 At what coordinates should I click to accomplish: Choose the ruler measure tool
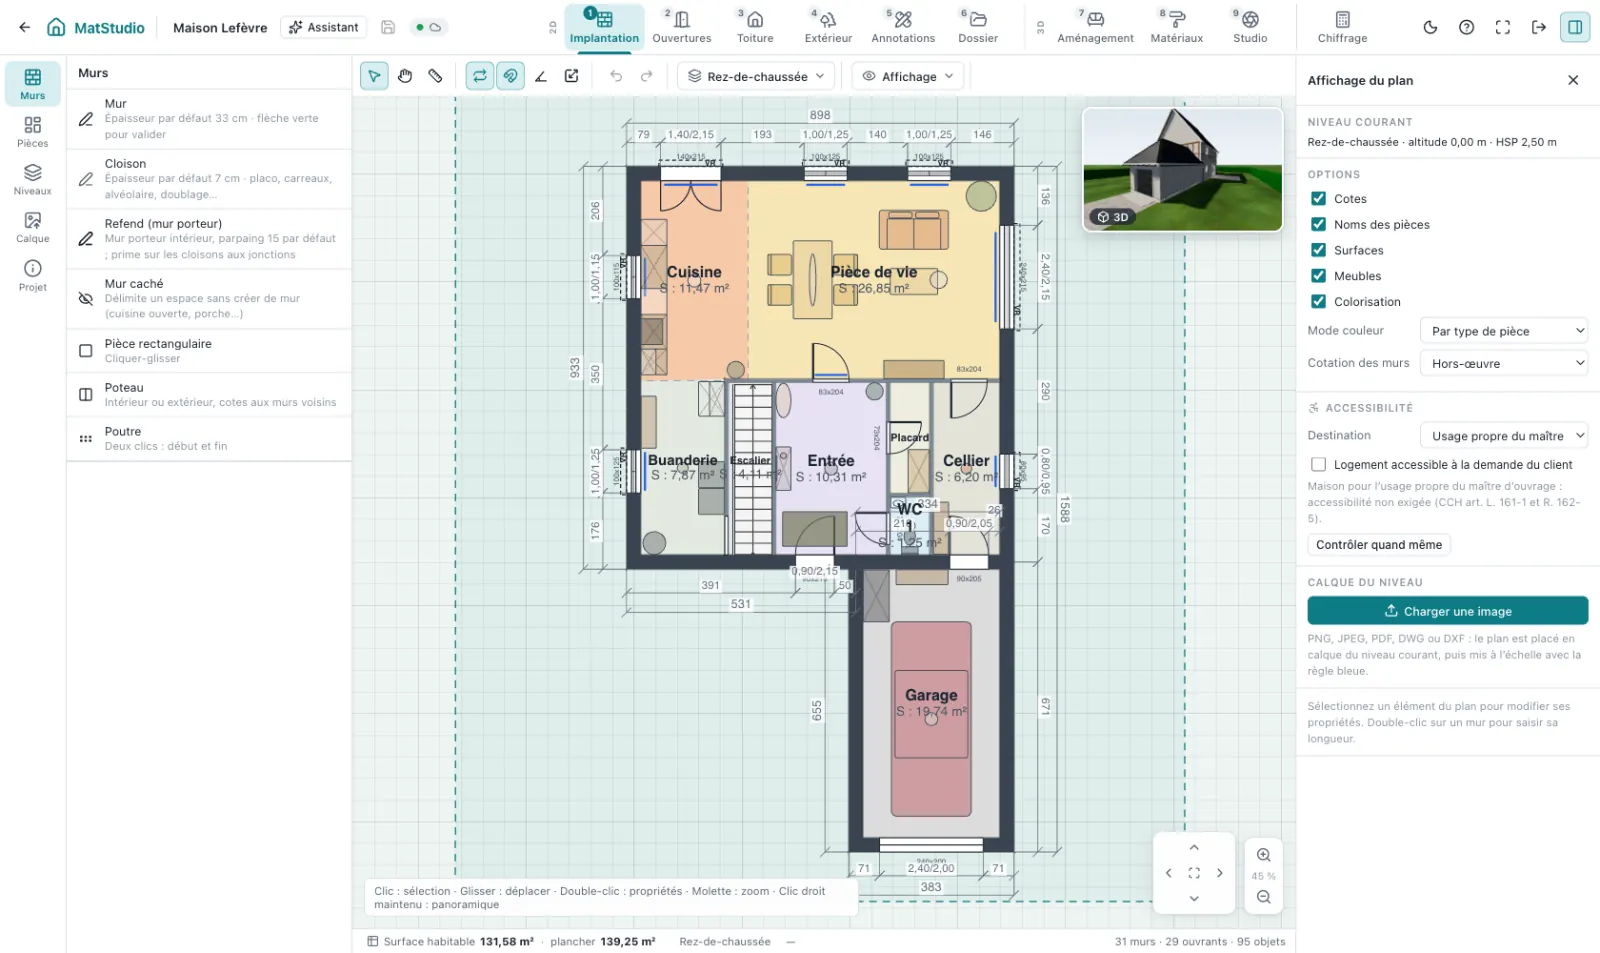pos(435,76)
